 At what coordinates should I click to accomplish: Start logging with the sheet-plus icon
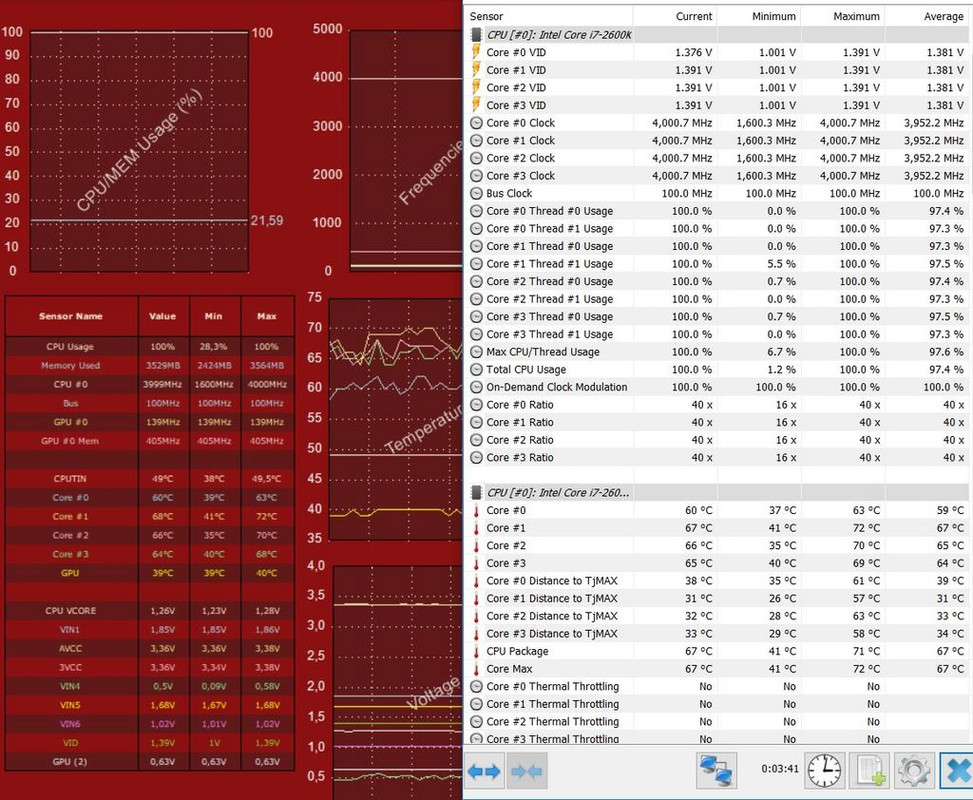pyautogui.click(x=870, y=770)
